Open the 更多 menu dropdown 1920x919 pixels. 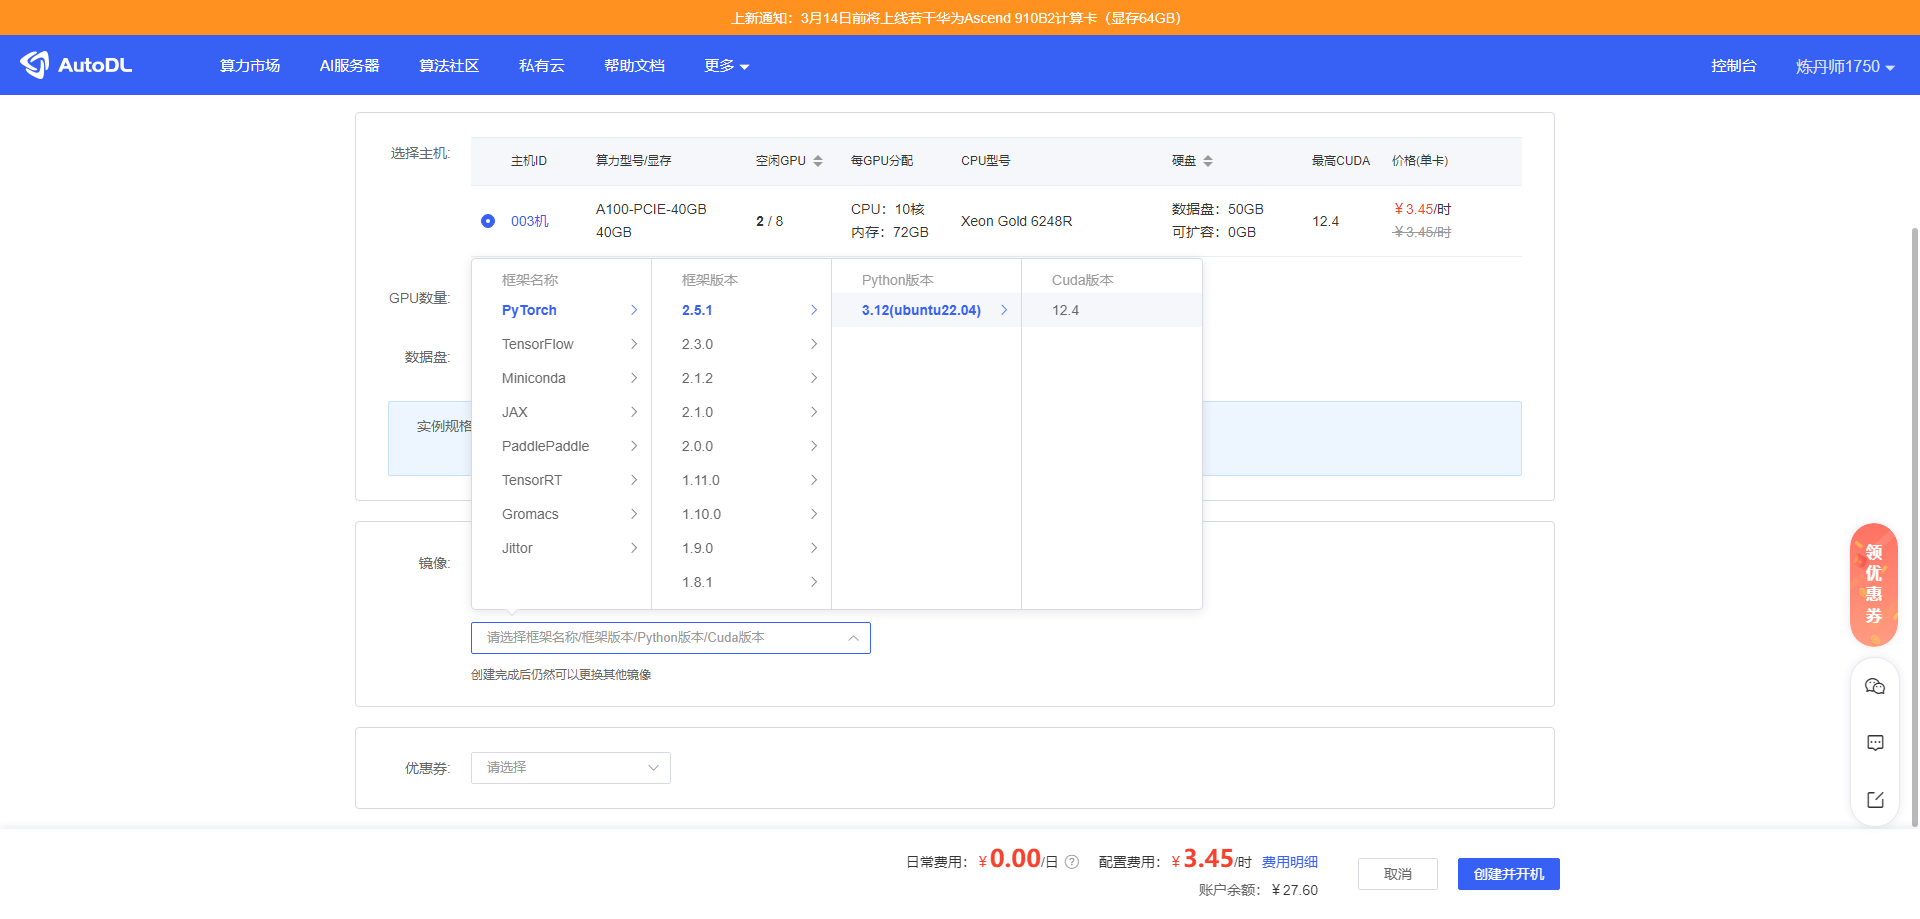[726, 66]
